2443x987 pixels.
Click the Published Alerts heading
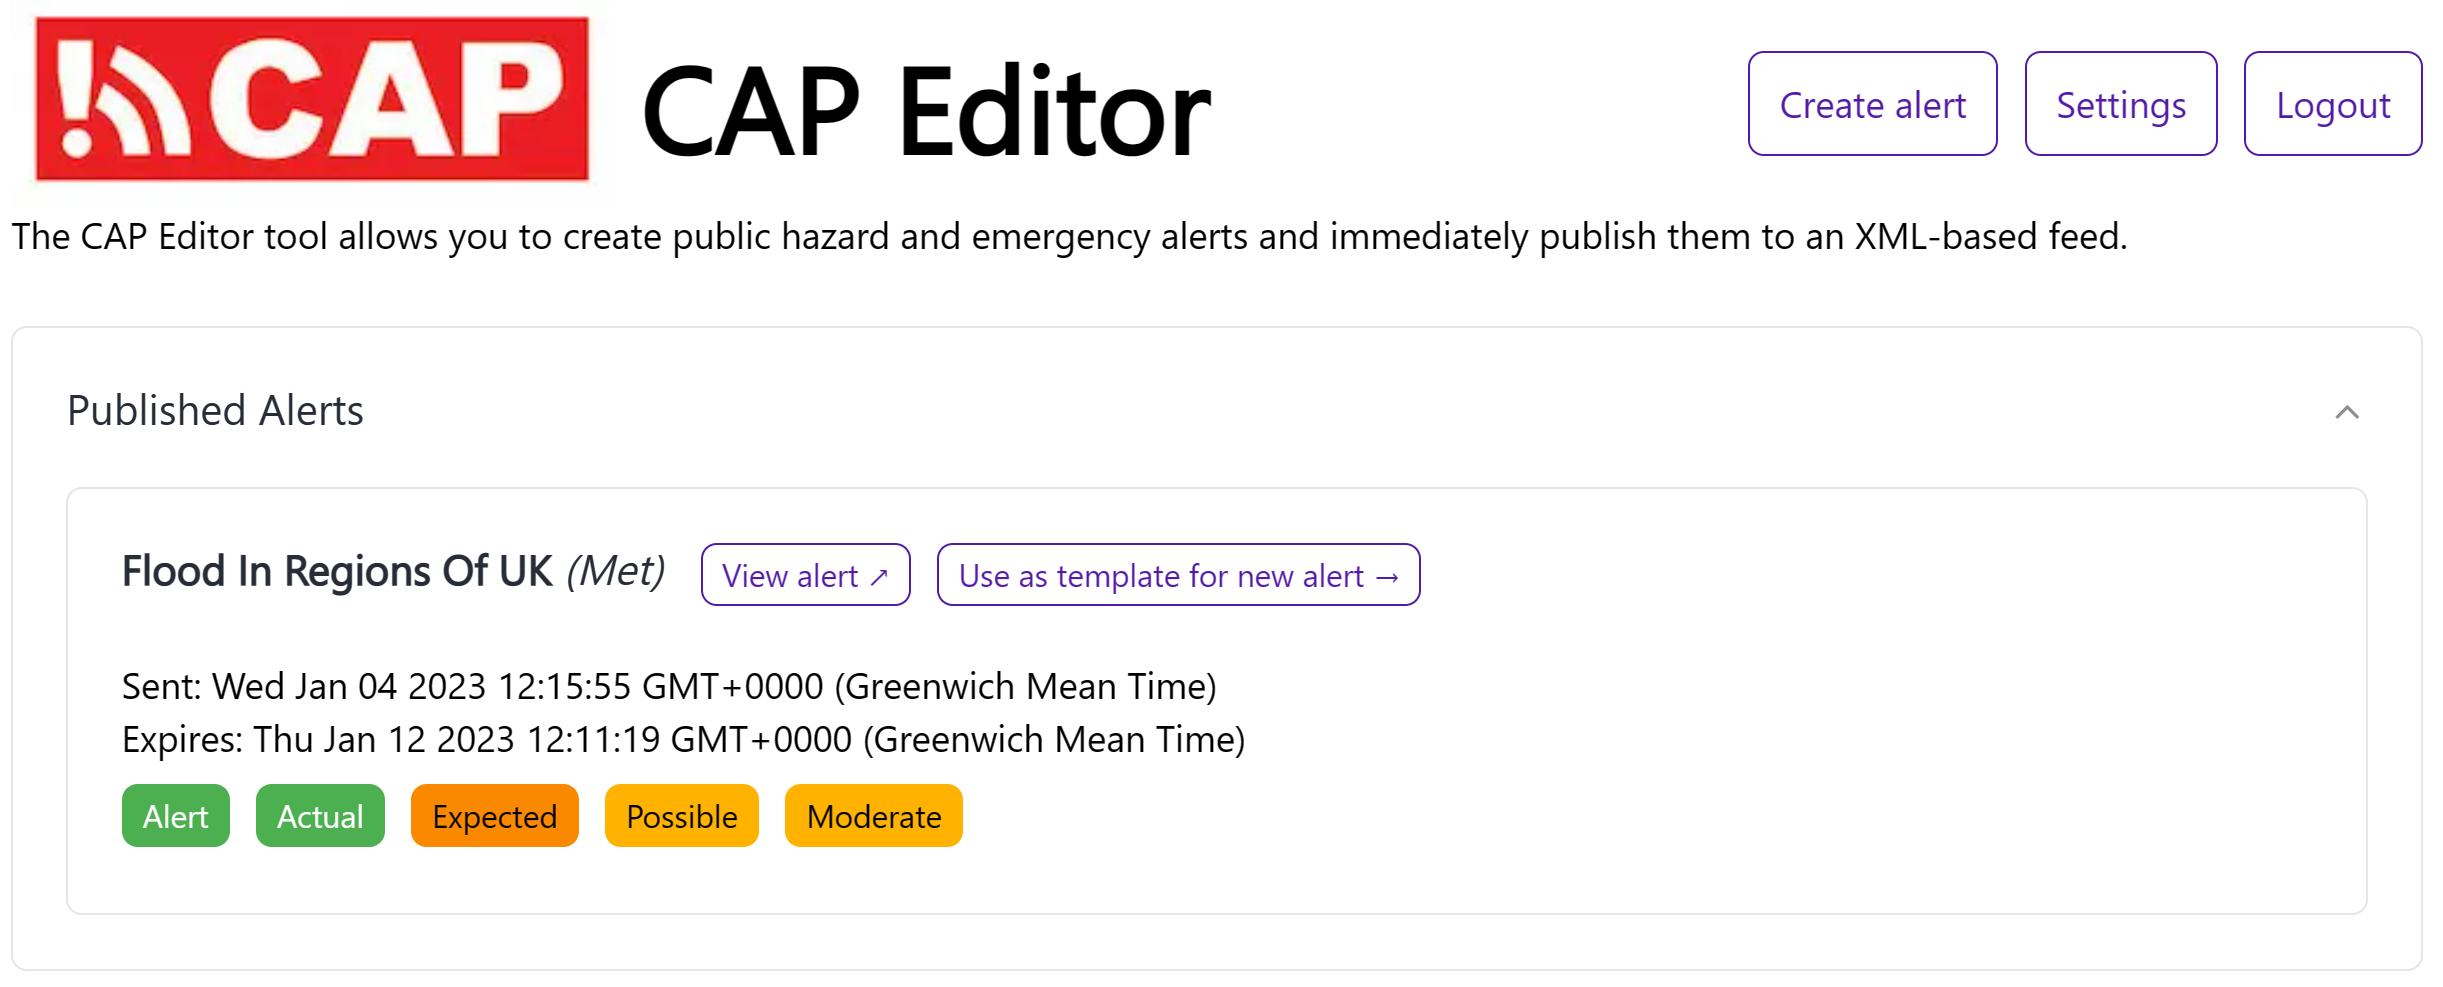click(214, 410)
